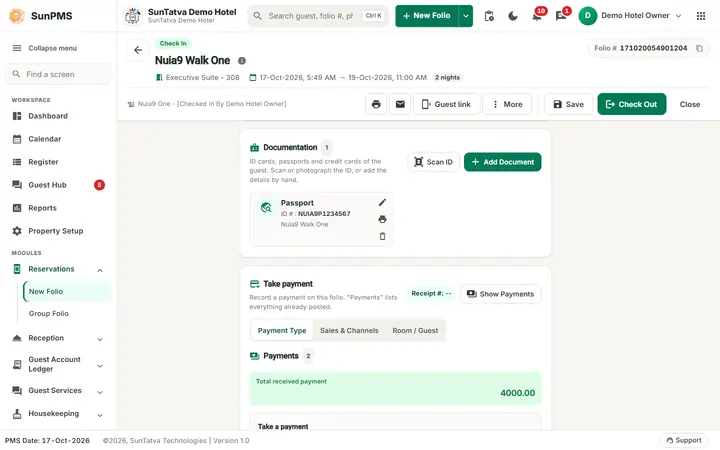720x450 pixels.
Task: Copy the folio number with copy icon
Action: click(699, 48)
